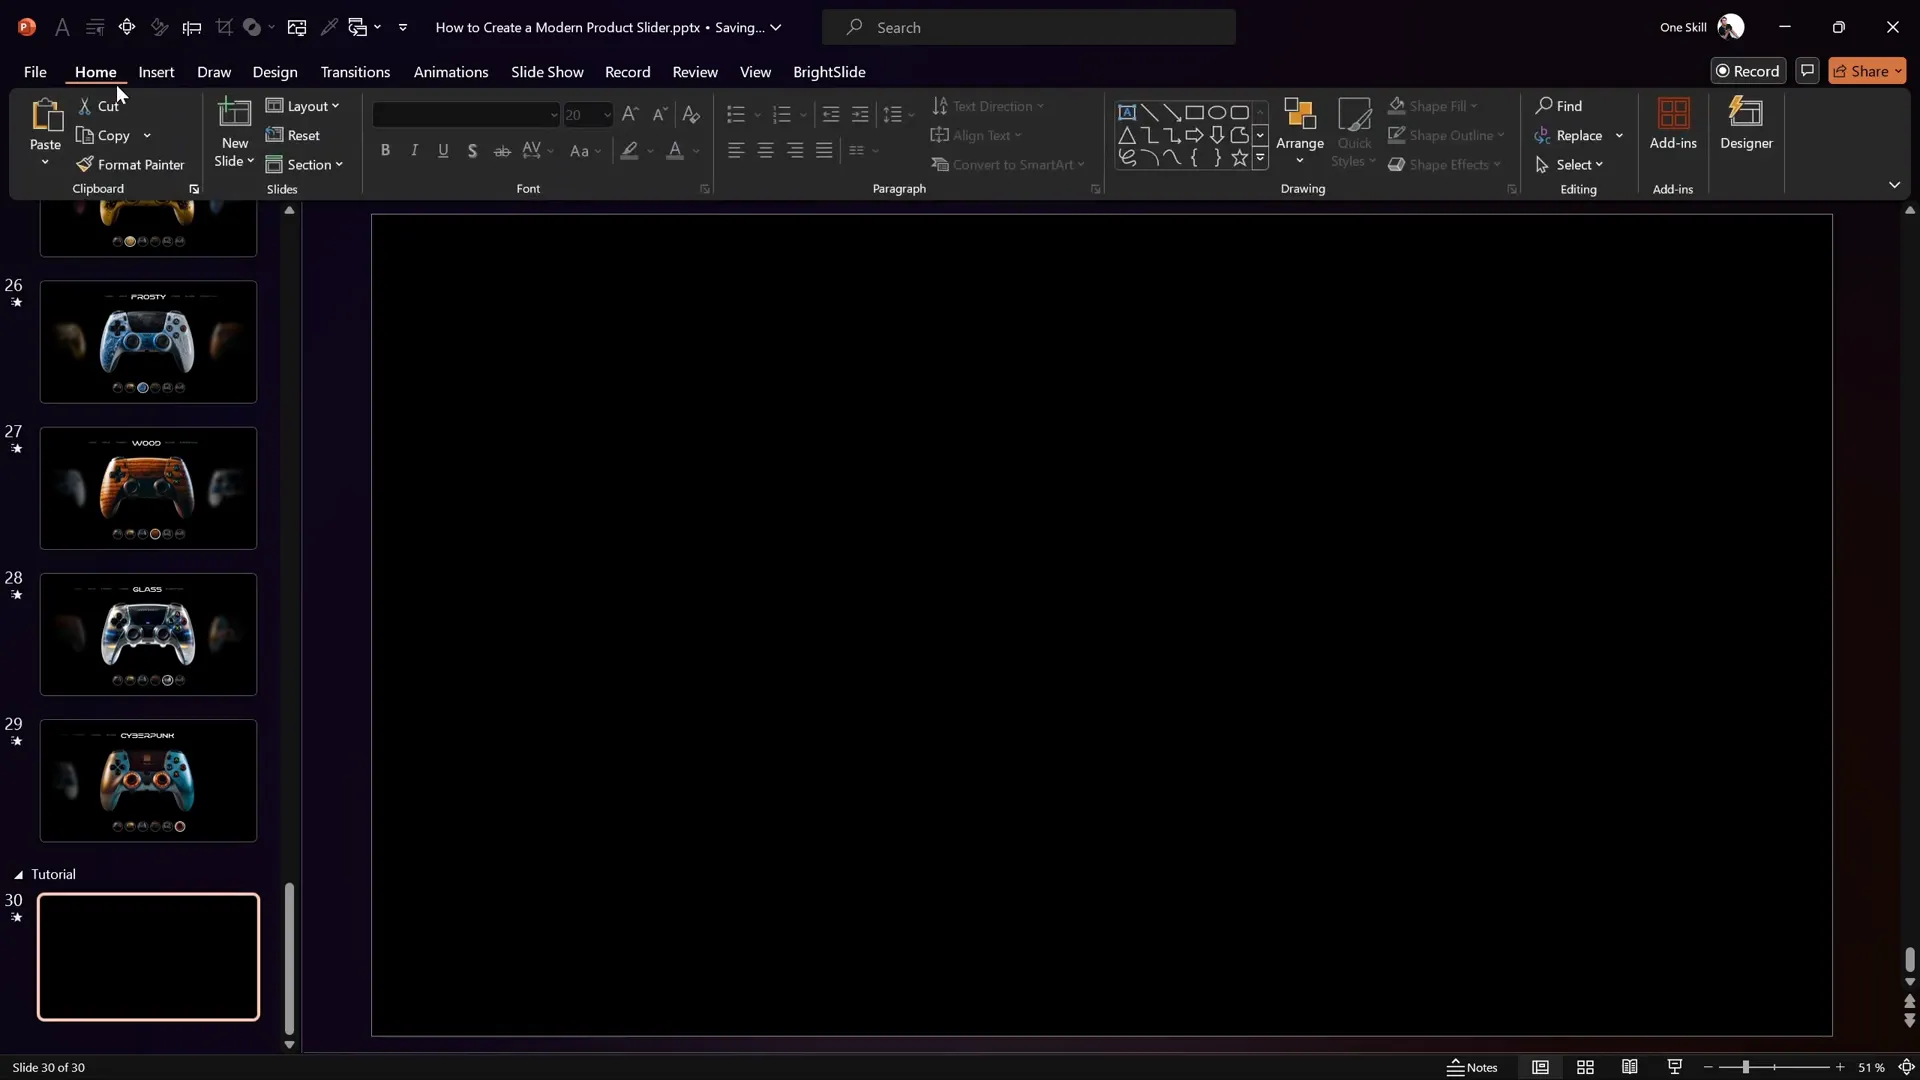The height and width of the screenshot is (1080, 1920).
Task: Switch to Slide Sorter view icon
Action: [1585, 1067]
